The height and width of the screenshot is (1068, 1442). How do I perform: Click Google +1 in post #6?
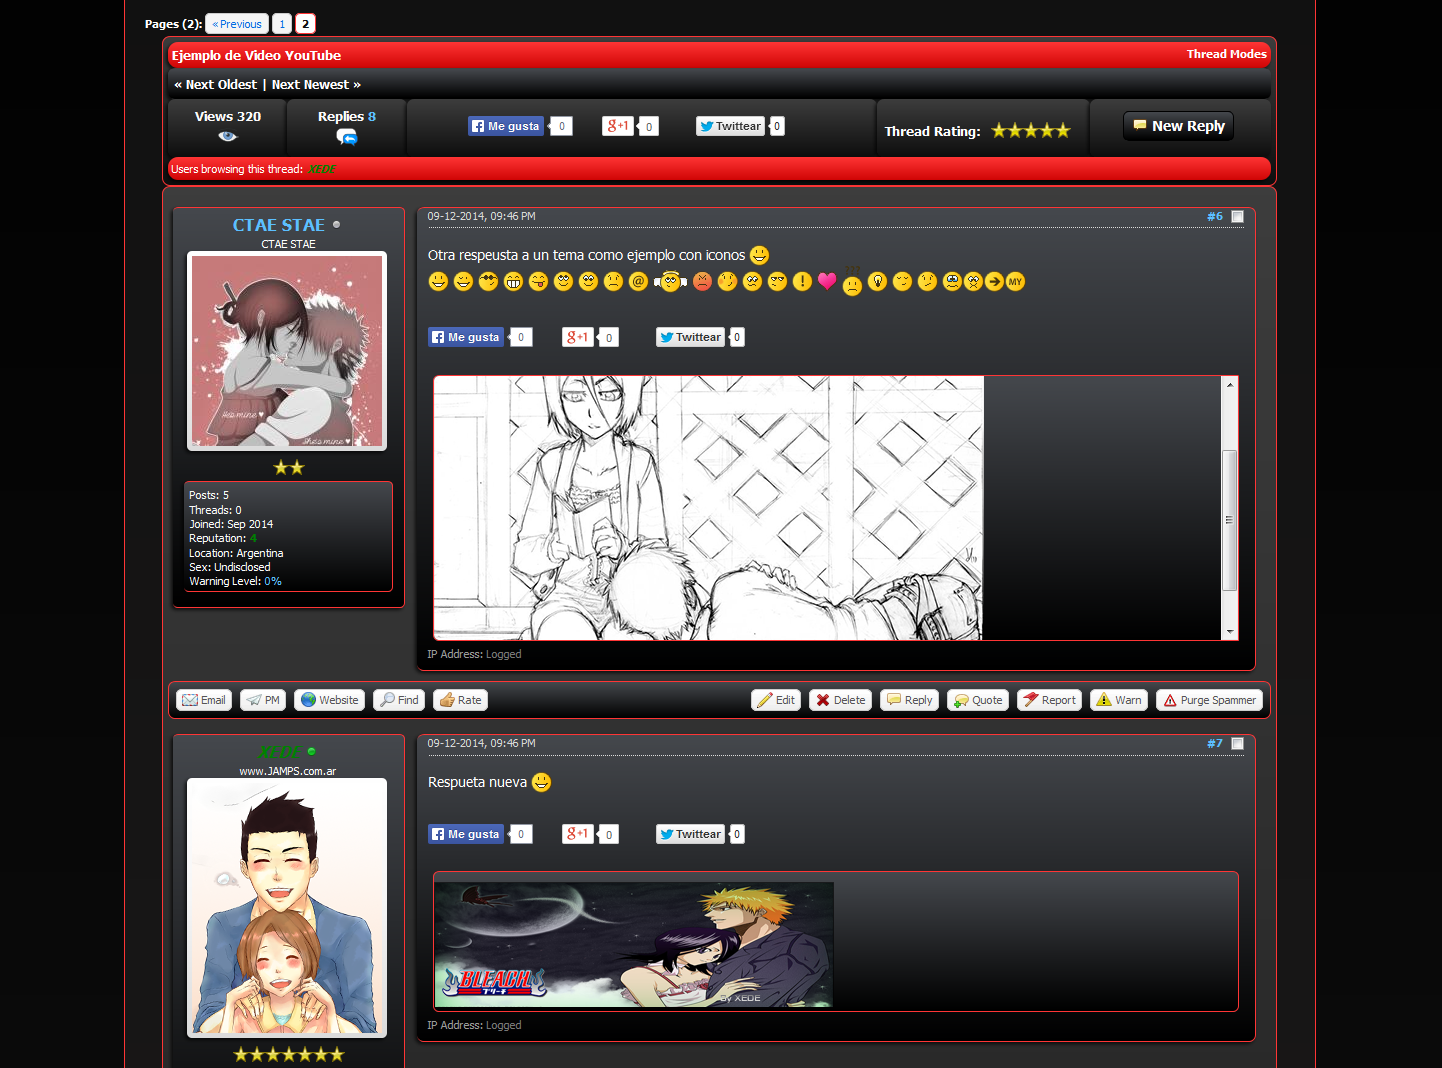[x=578, y=337]
